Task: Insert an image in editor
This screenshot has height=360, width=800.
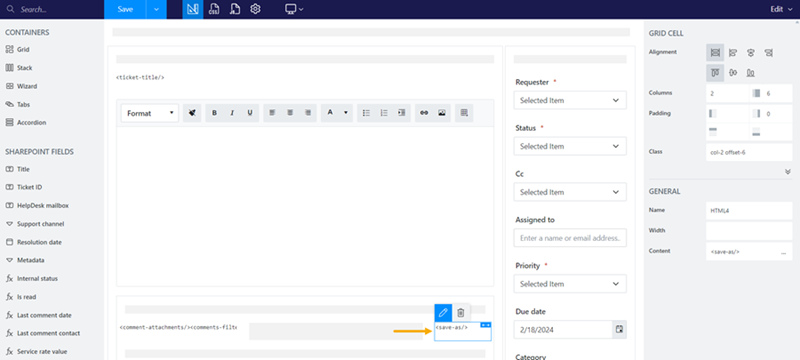Action: [442, 113]
